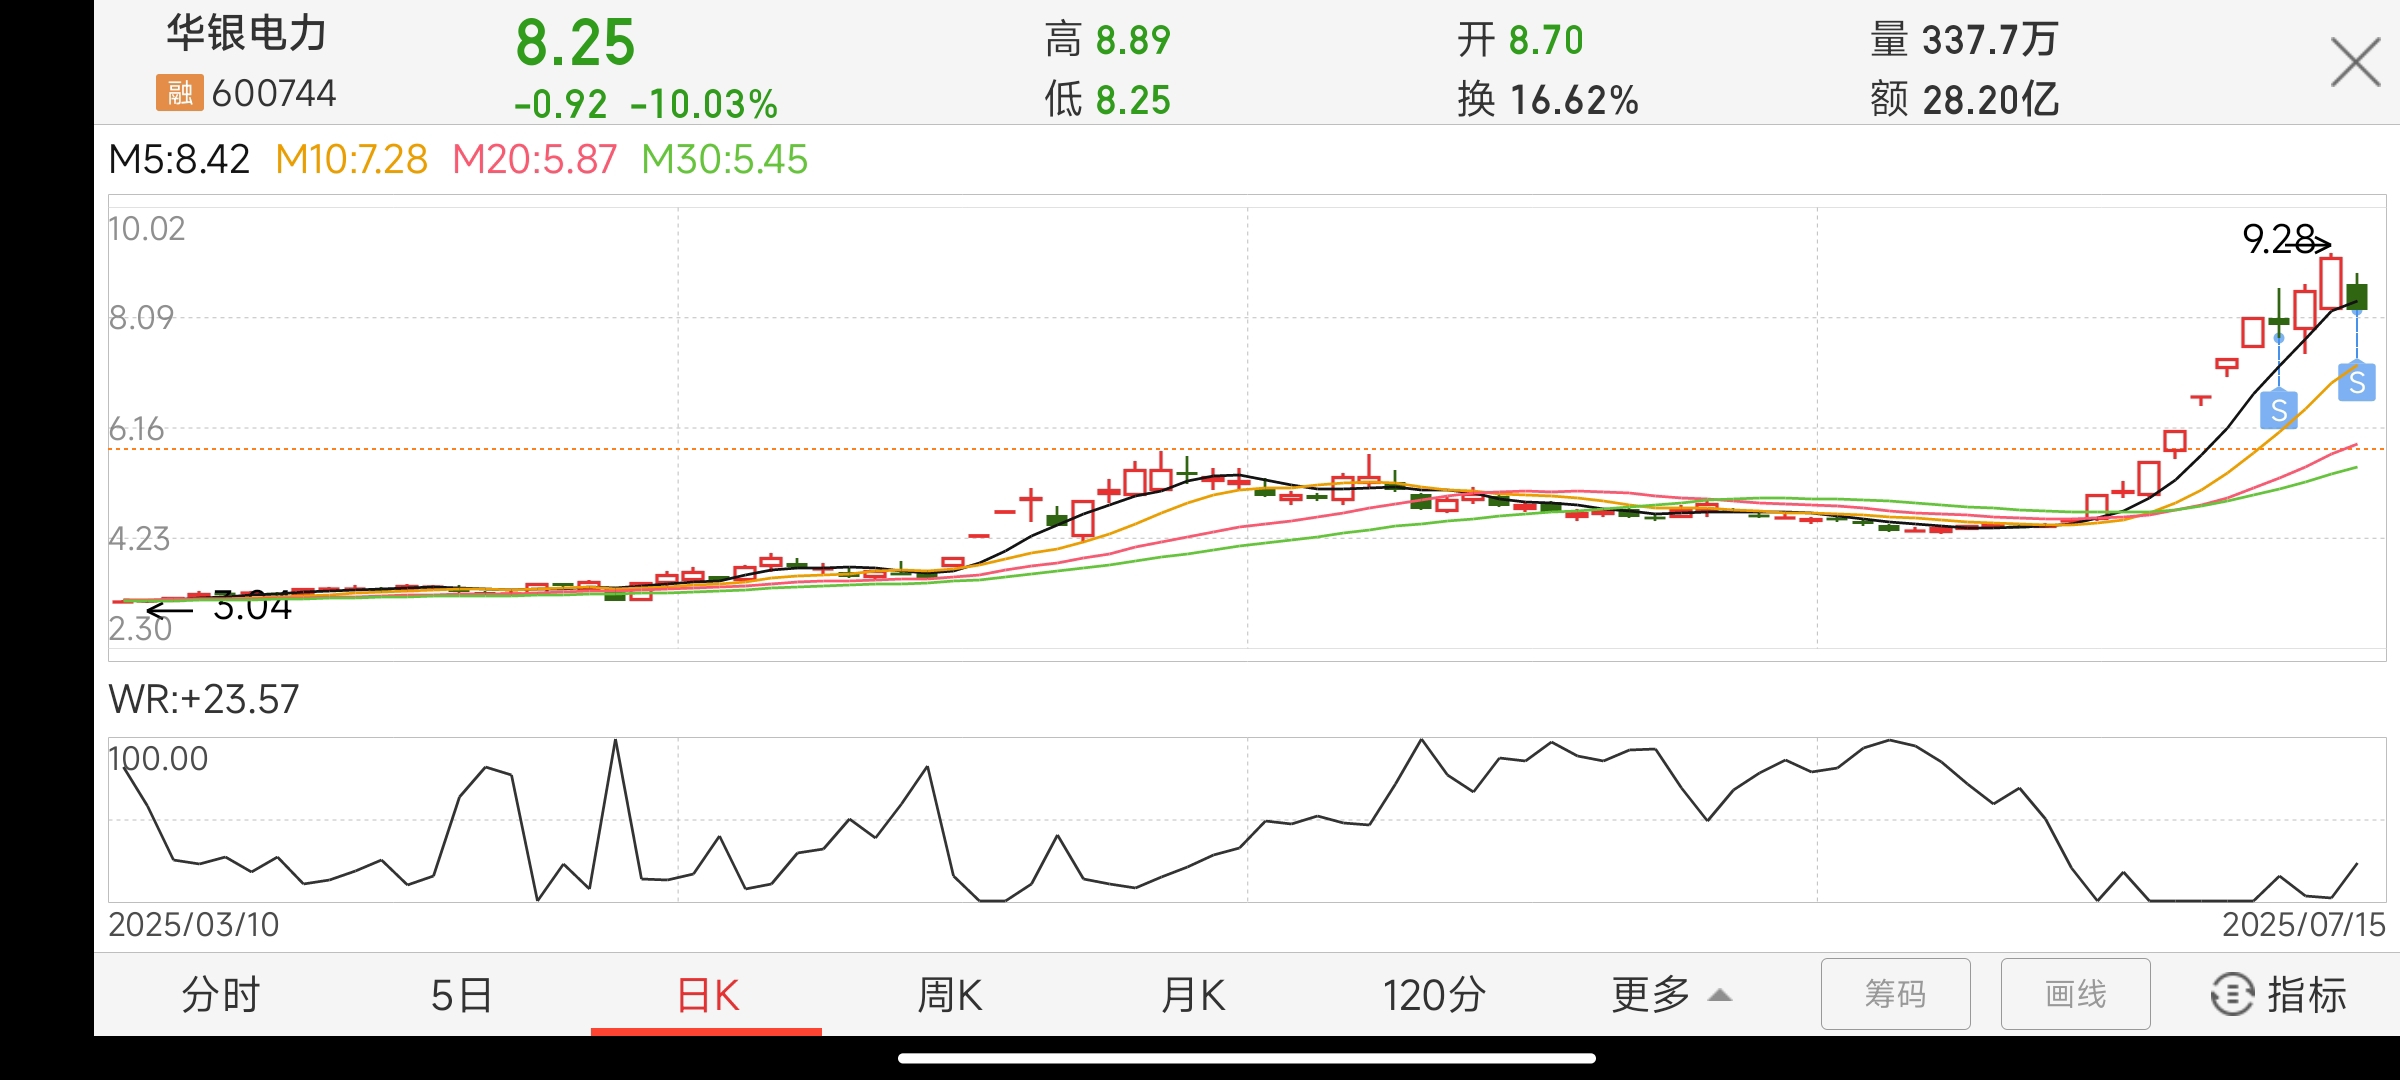
Task: Tap the 高 8.89 high value
Action: [1108, 40]
